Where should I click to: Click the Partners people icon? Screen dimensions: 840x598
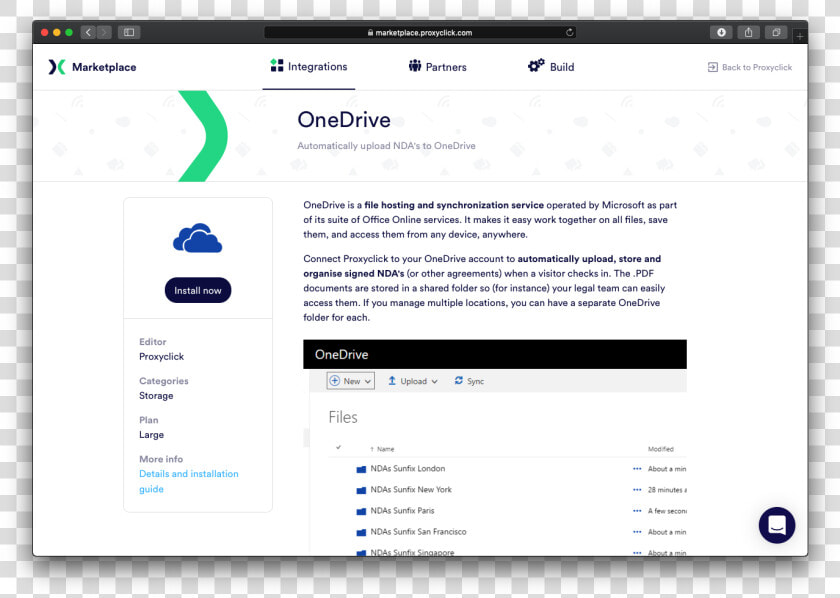[x=415, y=65]
